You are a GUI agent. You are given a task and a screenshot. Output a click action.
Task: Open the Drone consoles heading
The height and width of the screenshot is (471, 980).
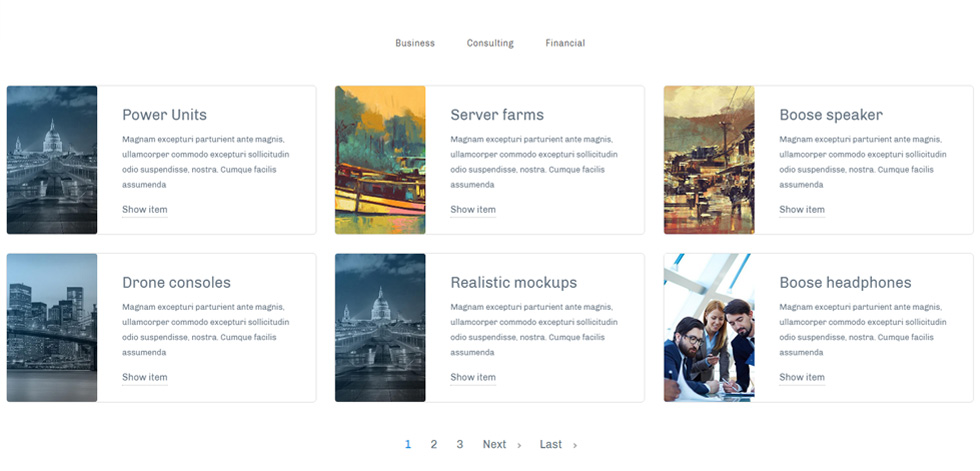pos(176,282)
